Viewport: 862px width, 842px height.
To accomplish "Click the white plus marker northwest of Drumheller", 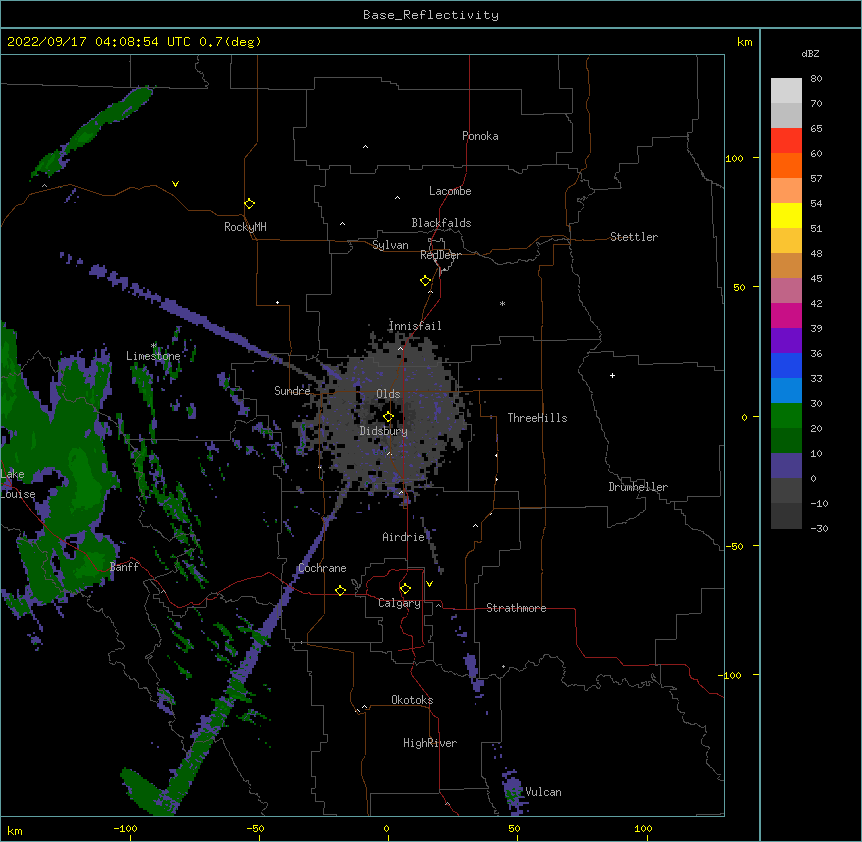I will pyautogui.click(x=612, y=375).
